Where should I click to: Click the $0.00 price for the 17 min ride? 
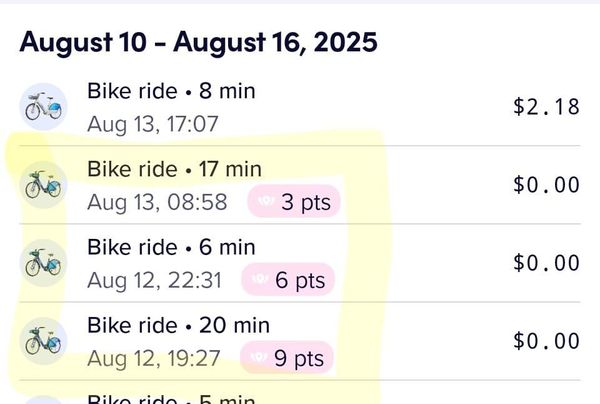546,184
